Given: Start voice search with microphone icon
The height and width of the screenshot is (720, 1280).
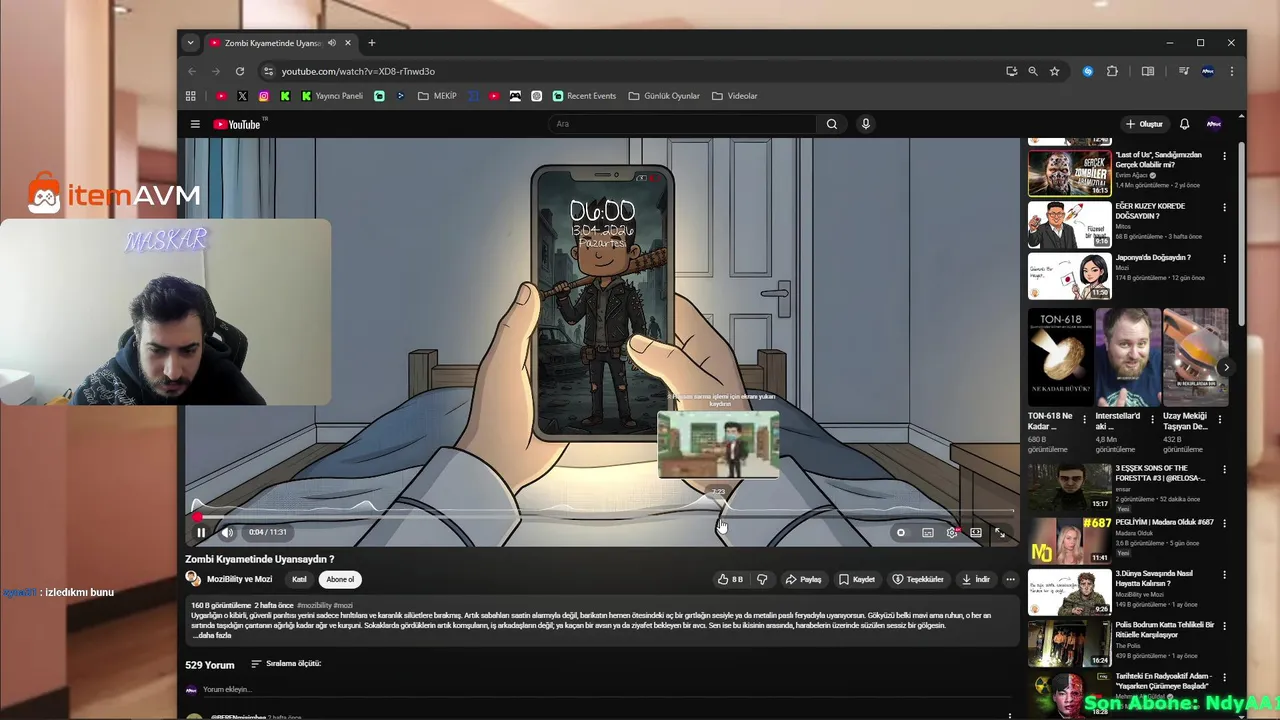Looking at the screenshot, I should click(866, 124).
